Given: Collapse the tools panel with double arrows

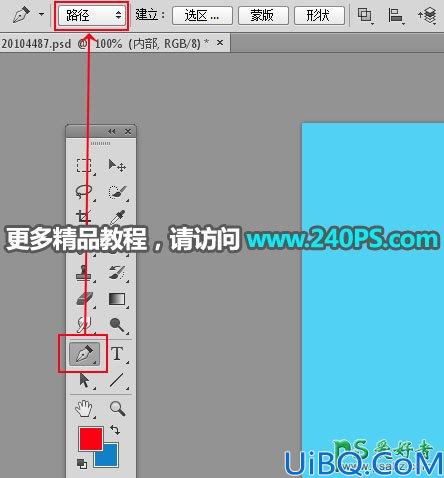Looking at the screenshot, I should (112, 132).
